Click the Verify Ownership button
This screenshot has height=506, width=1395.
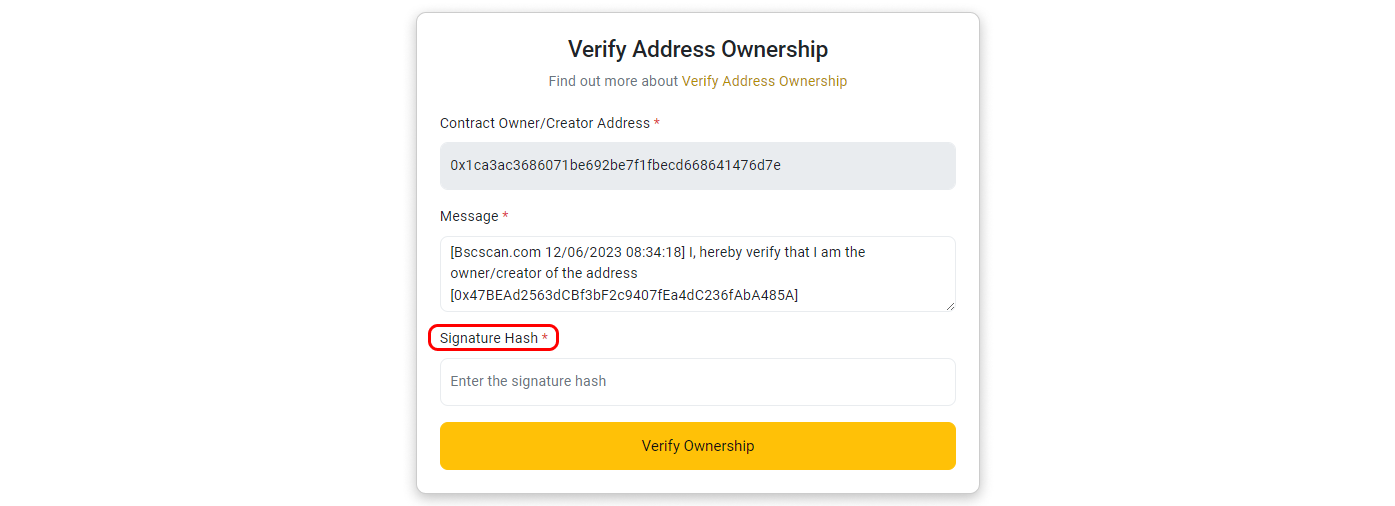tap(697, 446)
